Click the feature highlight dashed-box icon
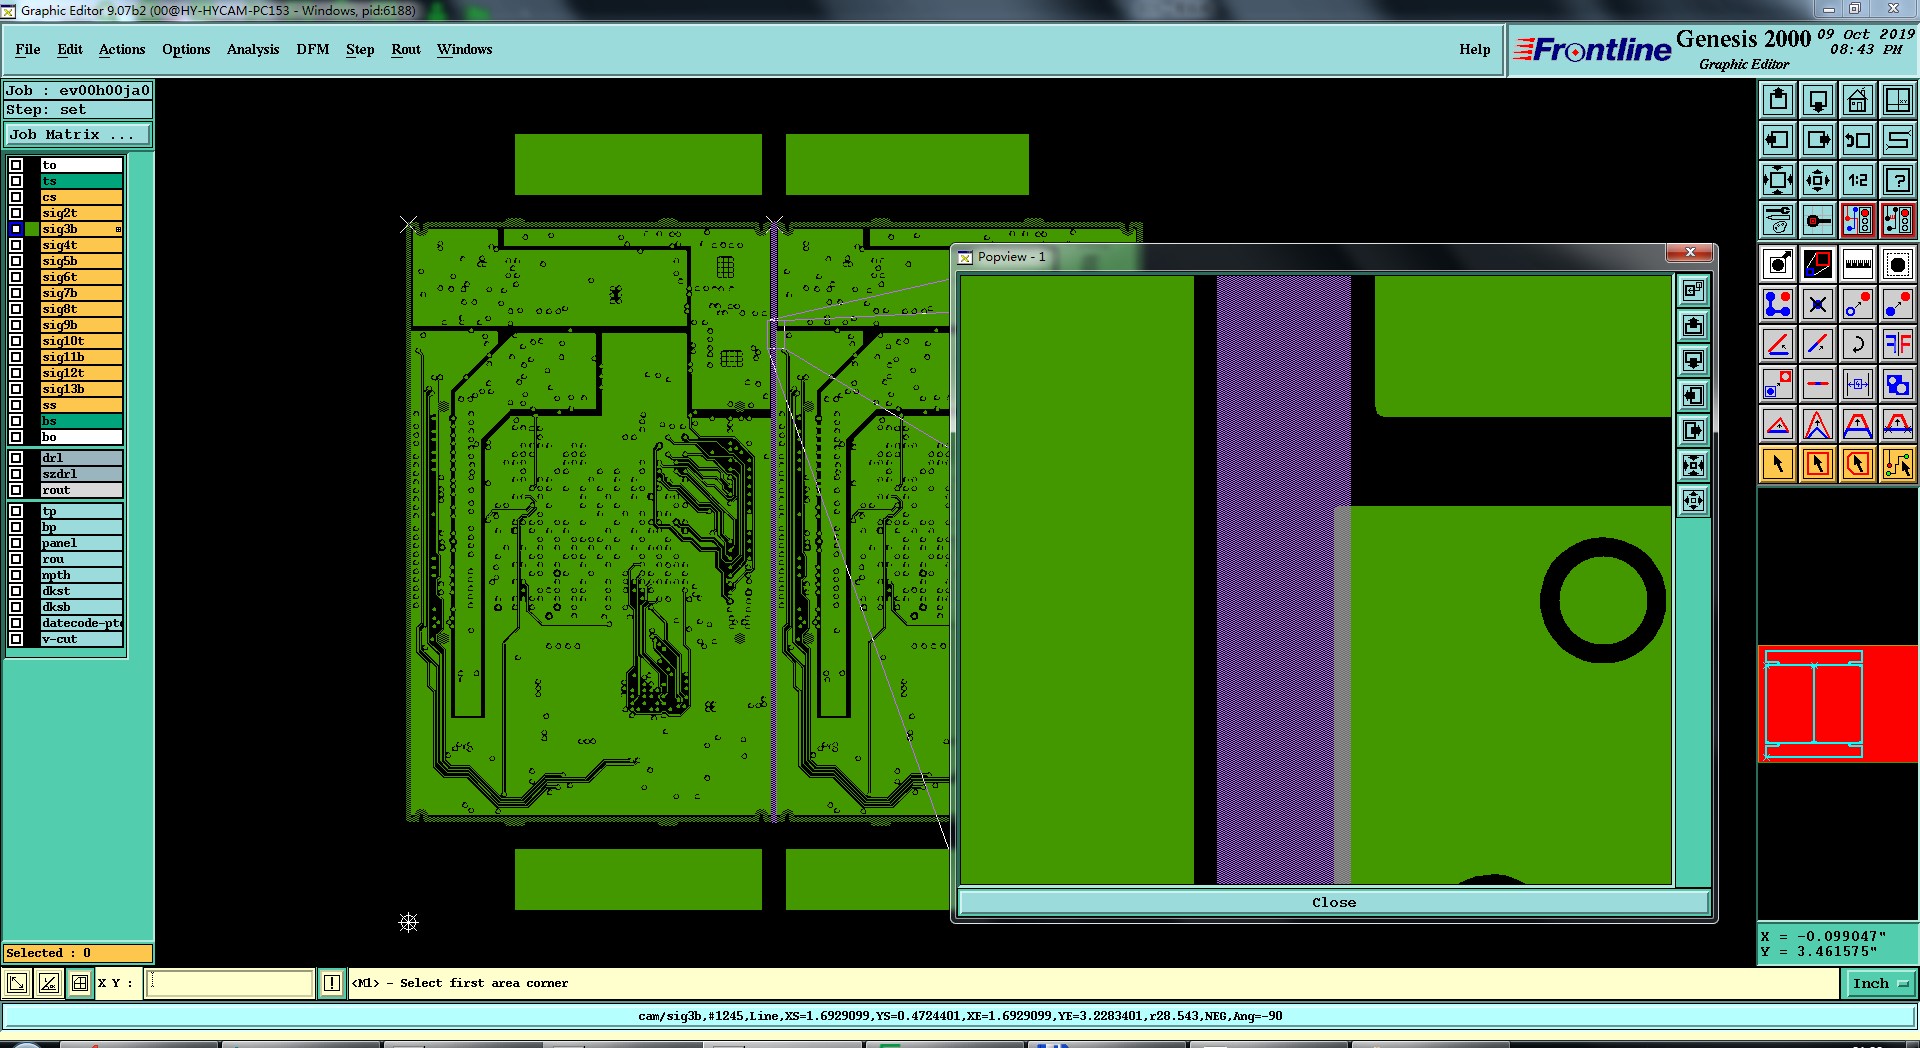The height and width of the screenshot is (1048, 1920). click(x=1898, y=265)
